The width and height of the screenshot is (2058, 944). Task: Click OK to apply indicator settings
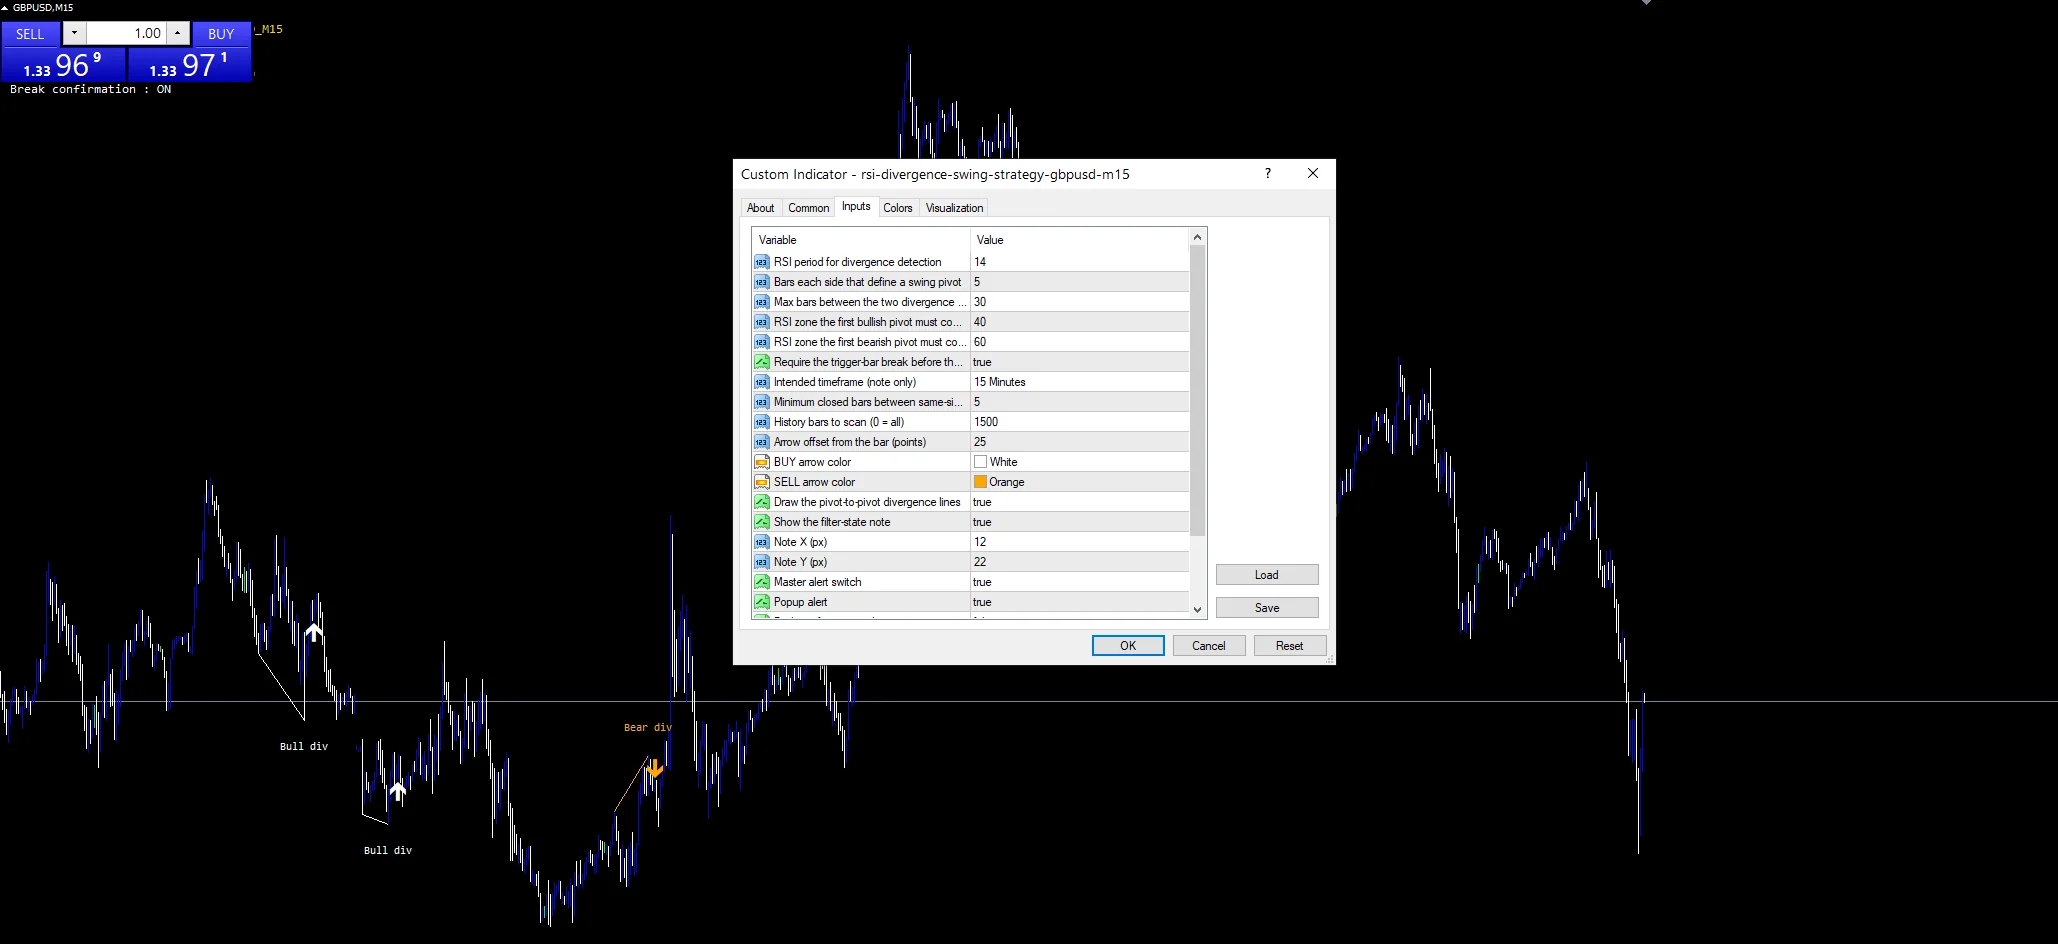coord(1128,646)
